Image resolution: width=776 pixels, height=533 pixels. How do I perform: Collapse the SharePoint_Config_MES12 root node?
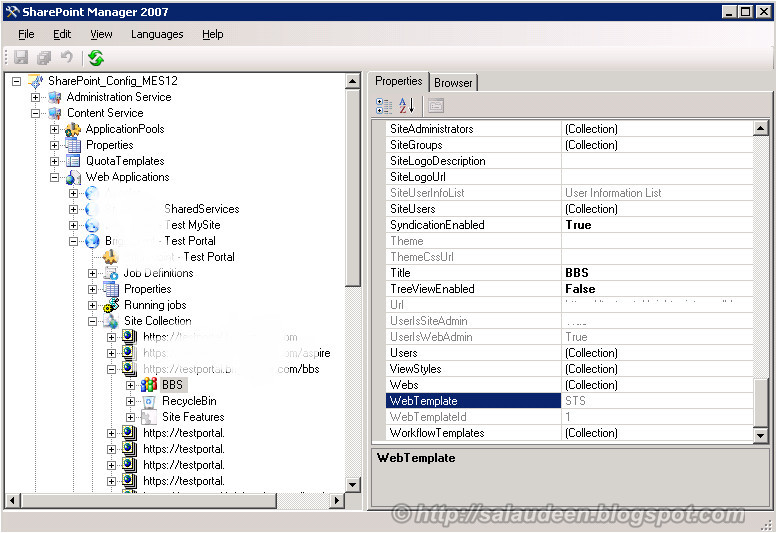pos(17,81)
